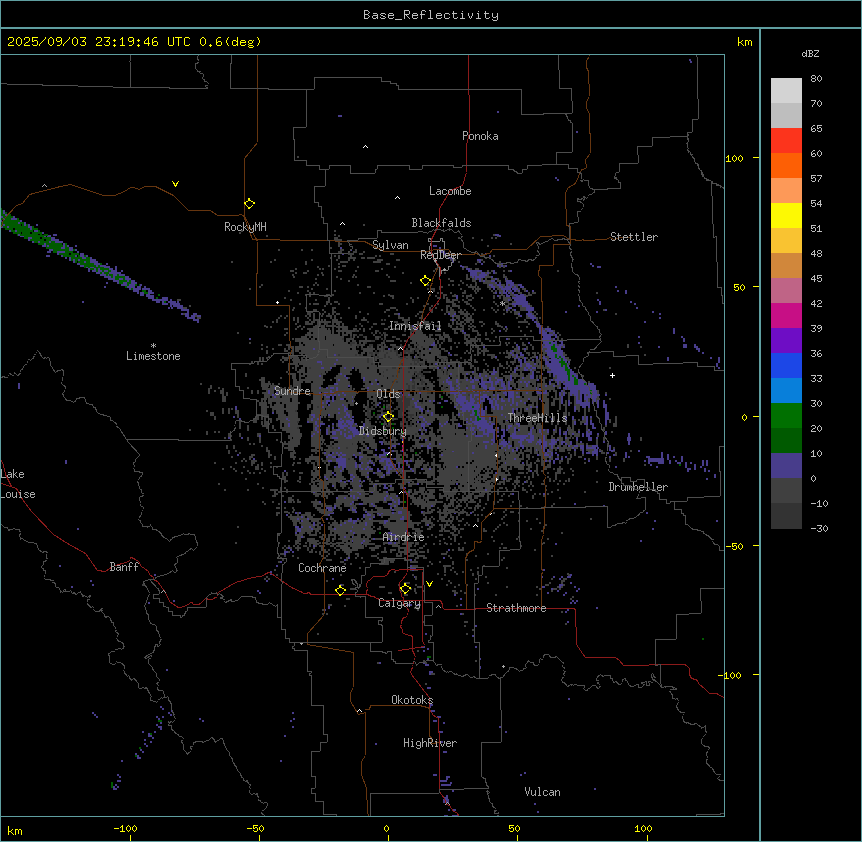The height and width of the screenshot is (842, 862).
Task: Click the ThreeHills label
Action: click(x=537, y=418)
